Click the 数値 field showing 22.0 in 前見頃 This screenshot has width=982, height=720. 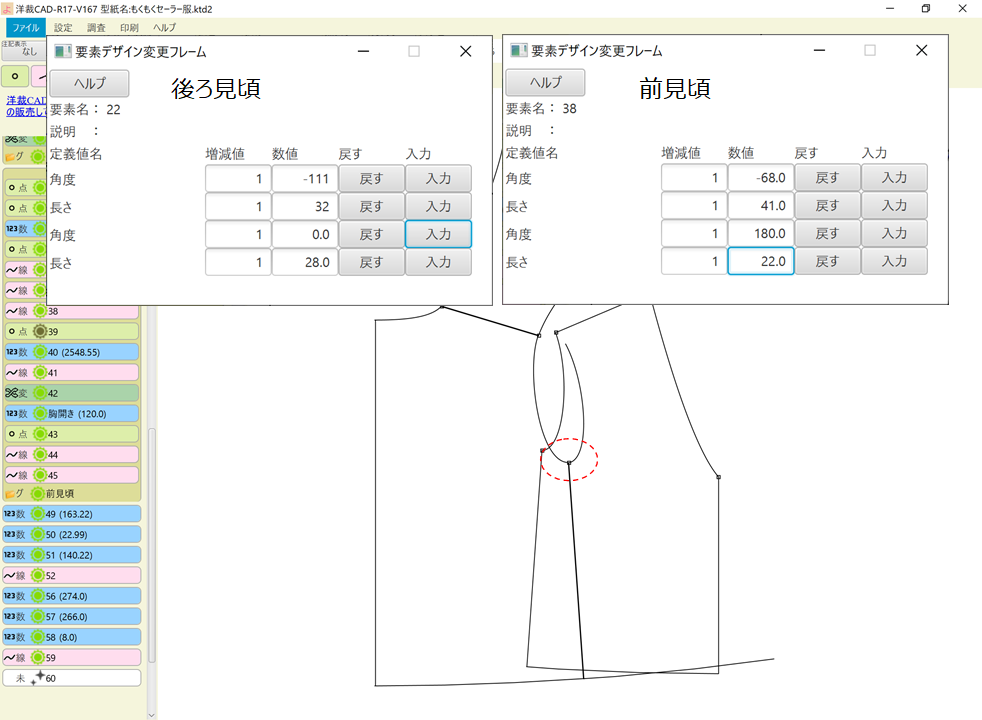pos(760,261)
